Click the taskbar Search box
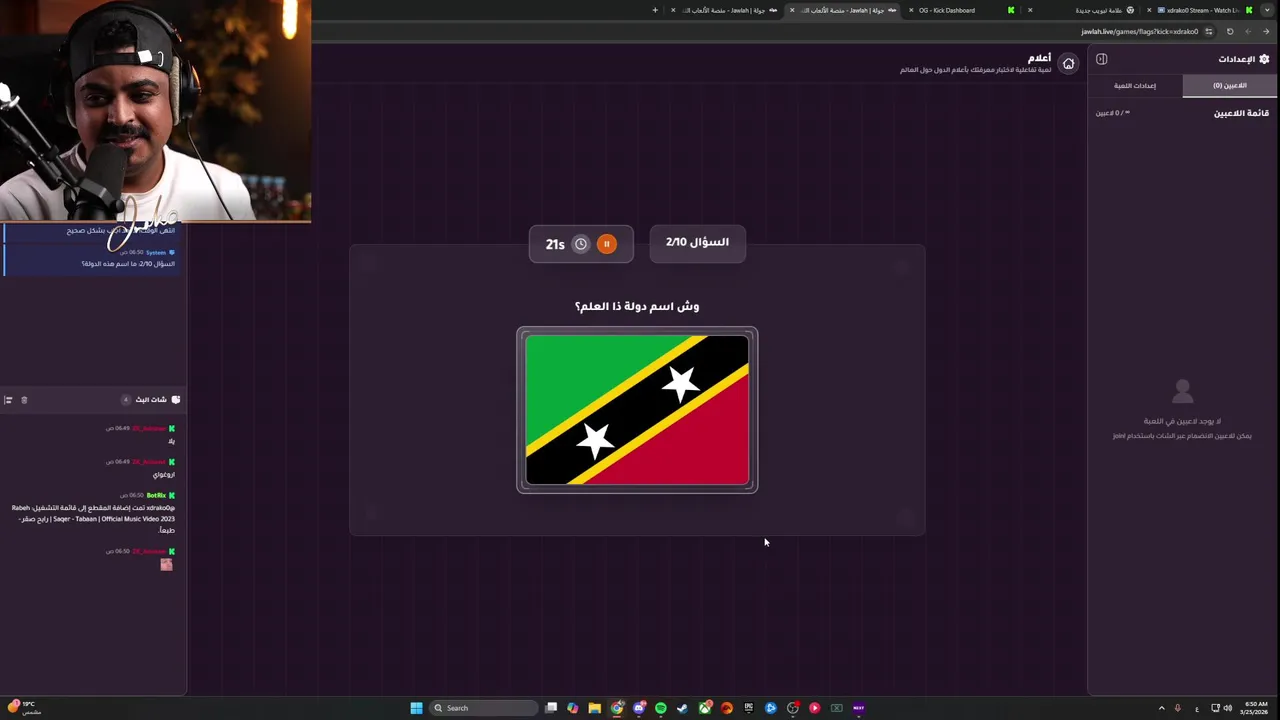 pyautogui.click(x=485, y=708)
